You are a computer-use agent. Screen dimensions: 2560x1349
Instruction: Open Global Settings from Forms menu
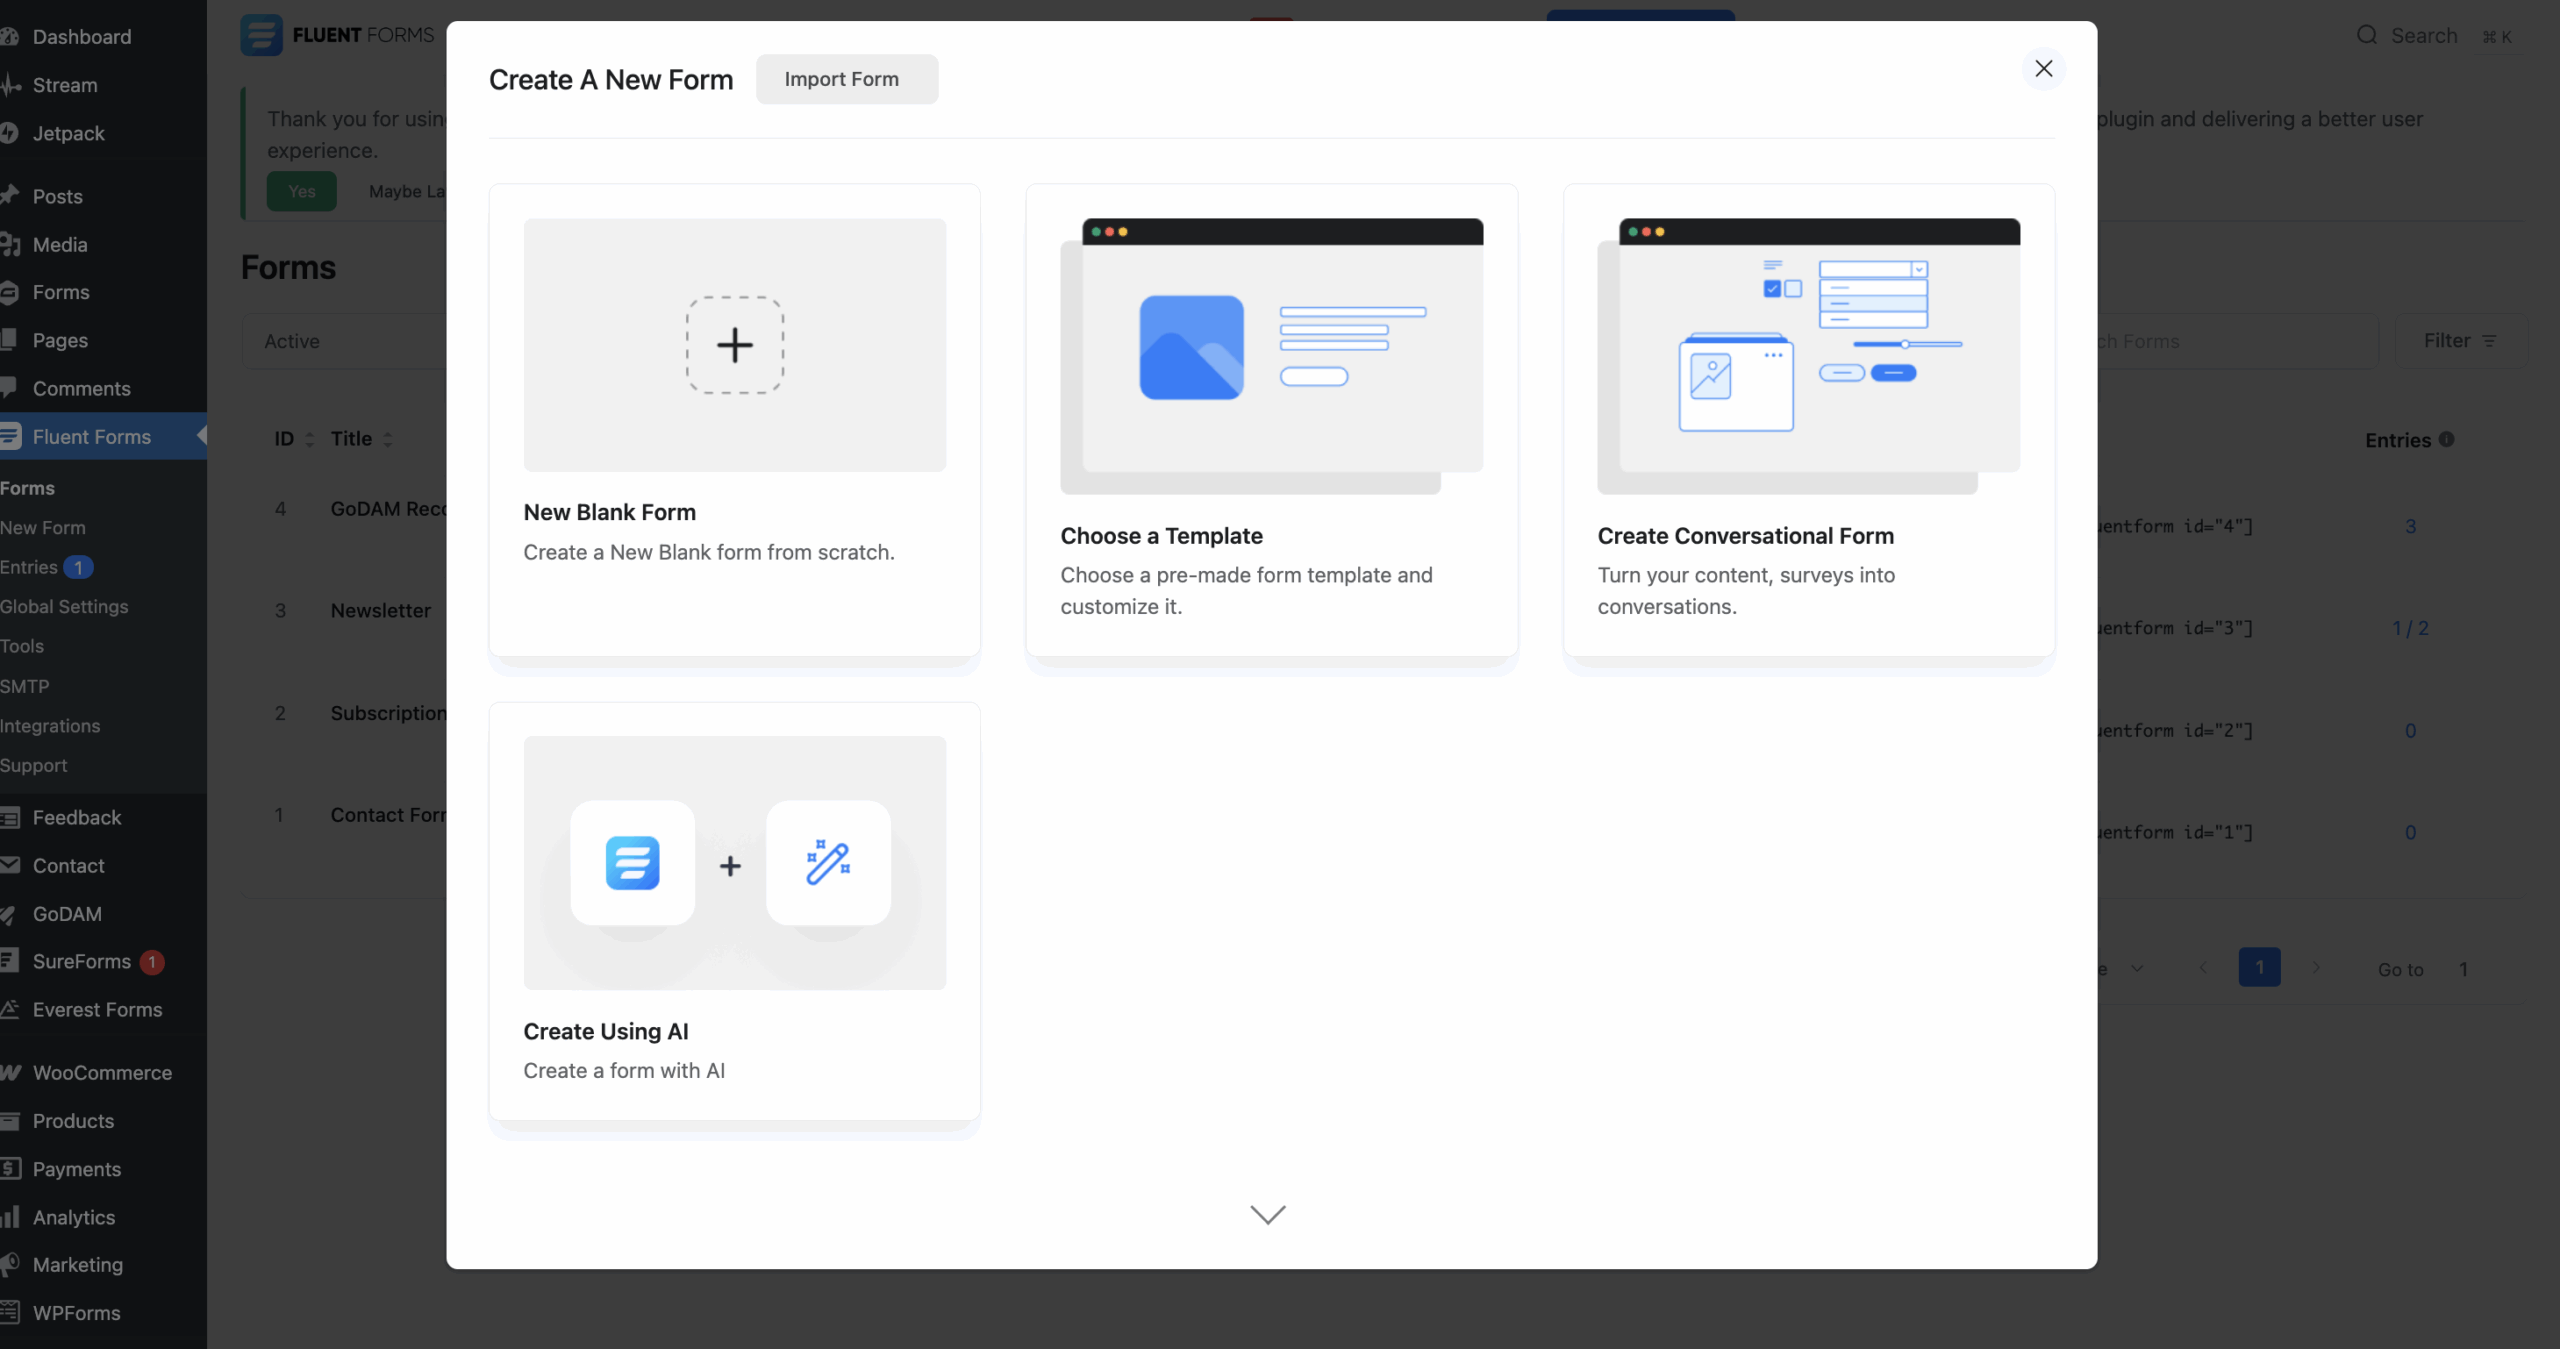(x=66, y=606)
